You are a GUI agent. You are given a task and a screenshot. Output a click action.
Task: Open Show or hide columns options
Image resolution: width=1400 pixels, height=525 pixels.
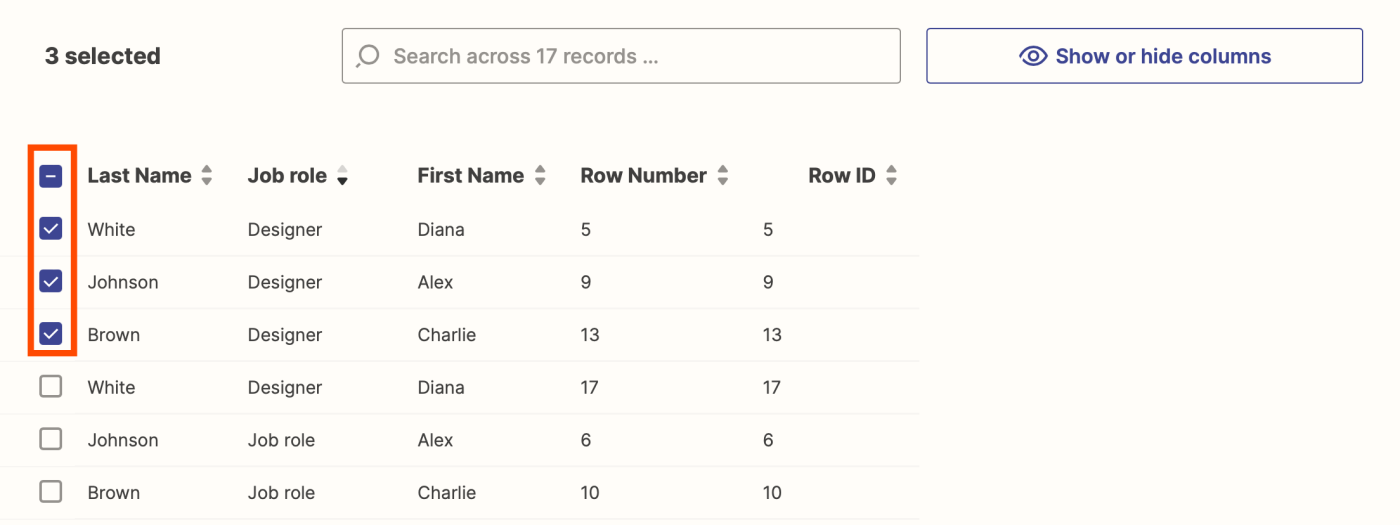(1144, 56)
